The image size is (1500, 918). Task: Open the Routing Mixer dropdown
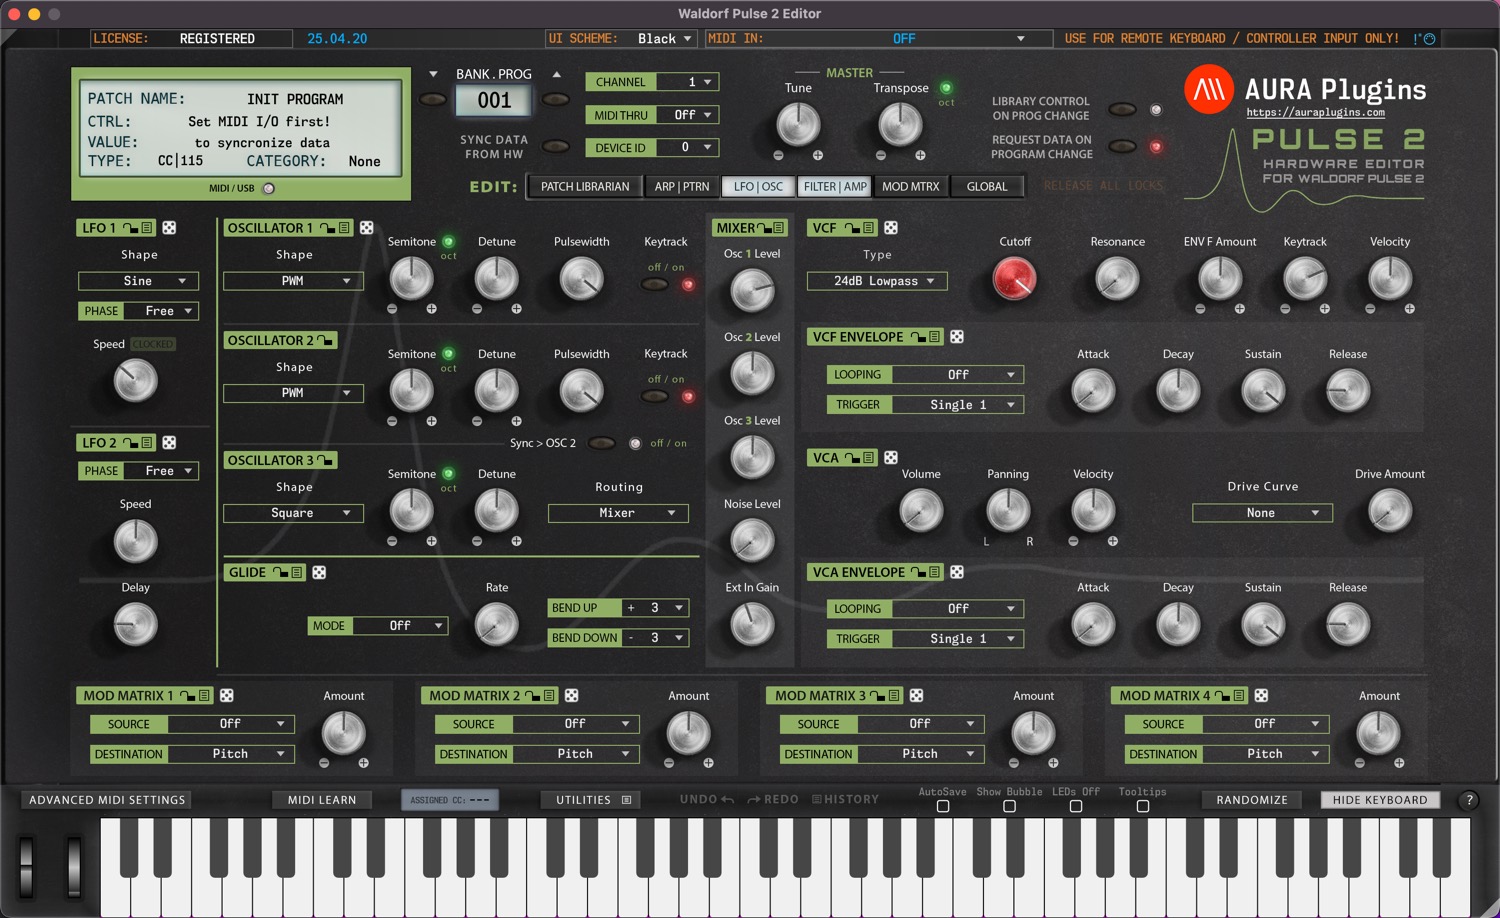click(x=618, y=513)
